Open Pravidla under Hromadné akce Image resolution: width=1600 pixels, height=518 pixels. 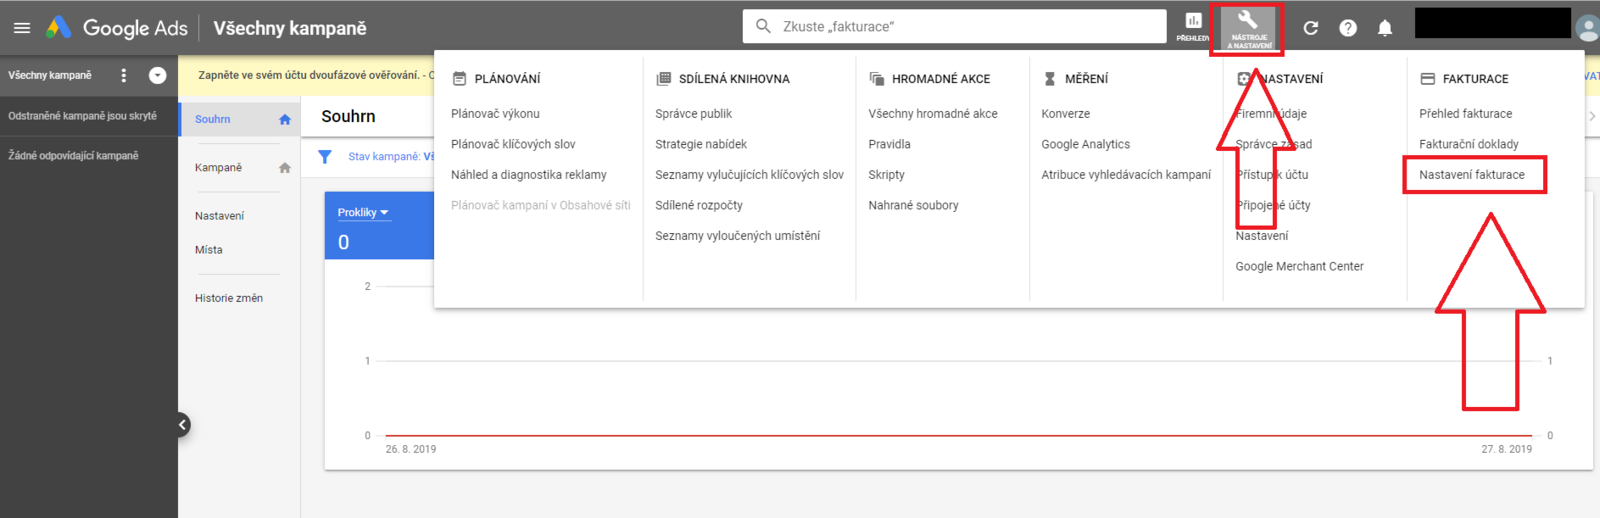tap(889, 144)
